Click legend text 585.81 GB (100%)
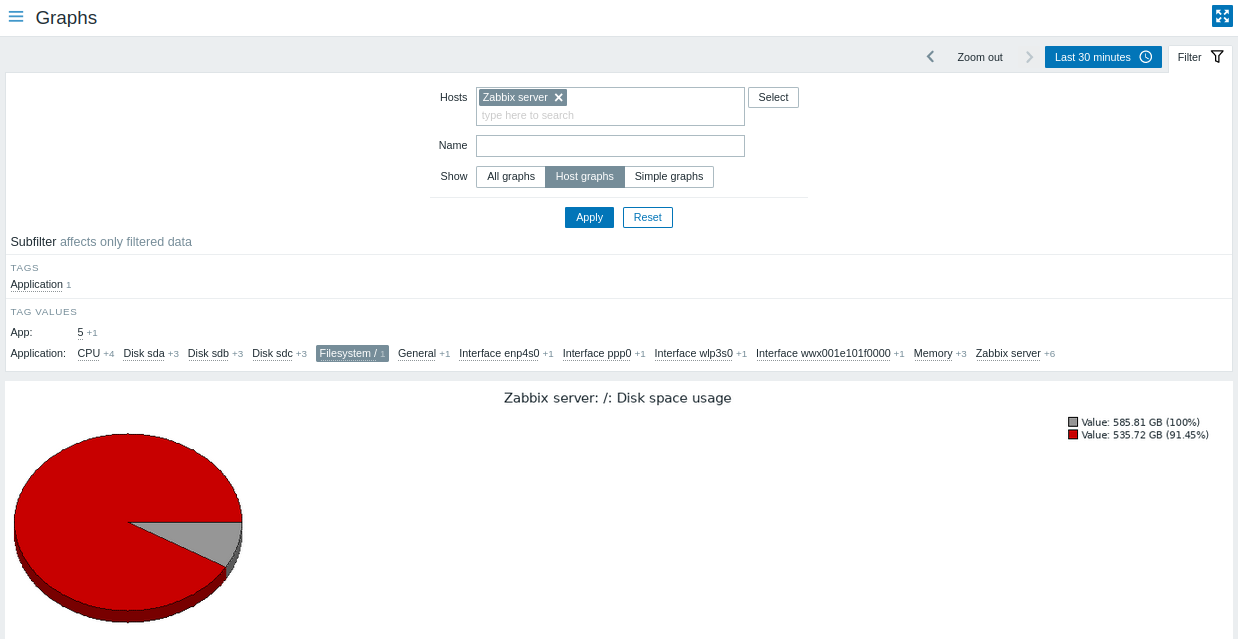 1140,423
